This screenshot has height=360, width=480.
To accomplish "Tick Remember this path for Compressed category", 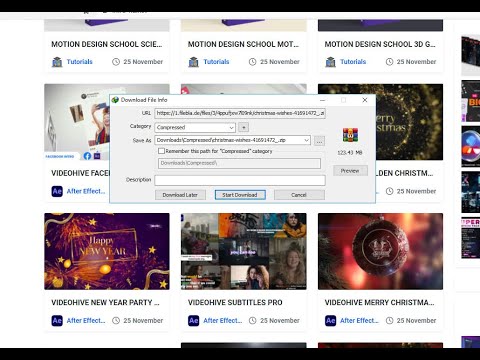I will click(161, 151).
